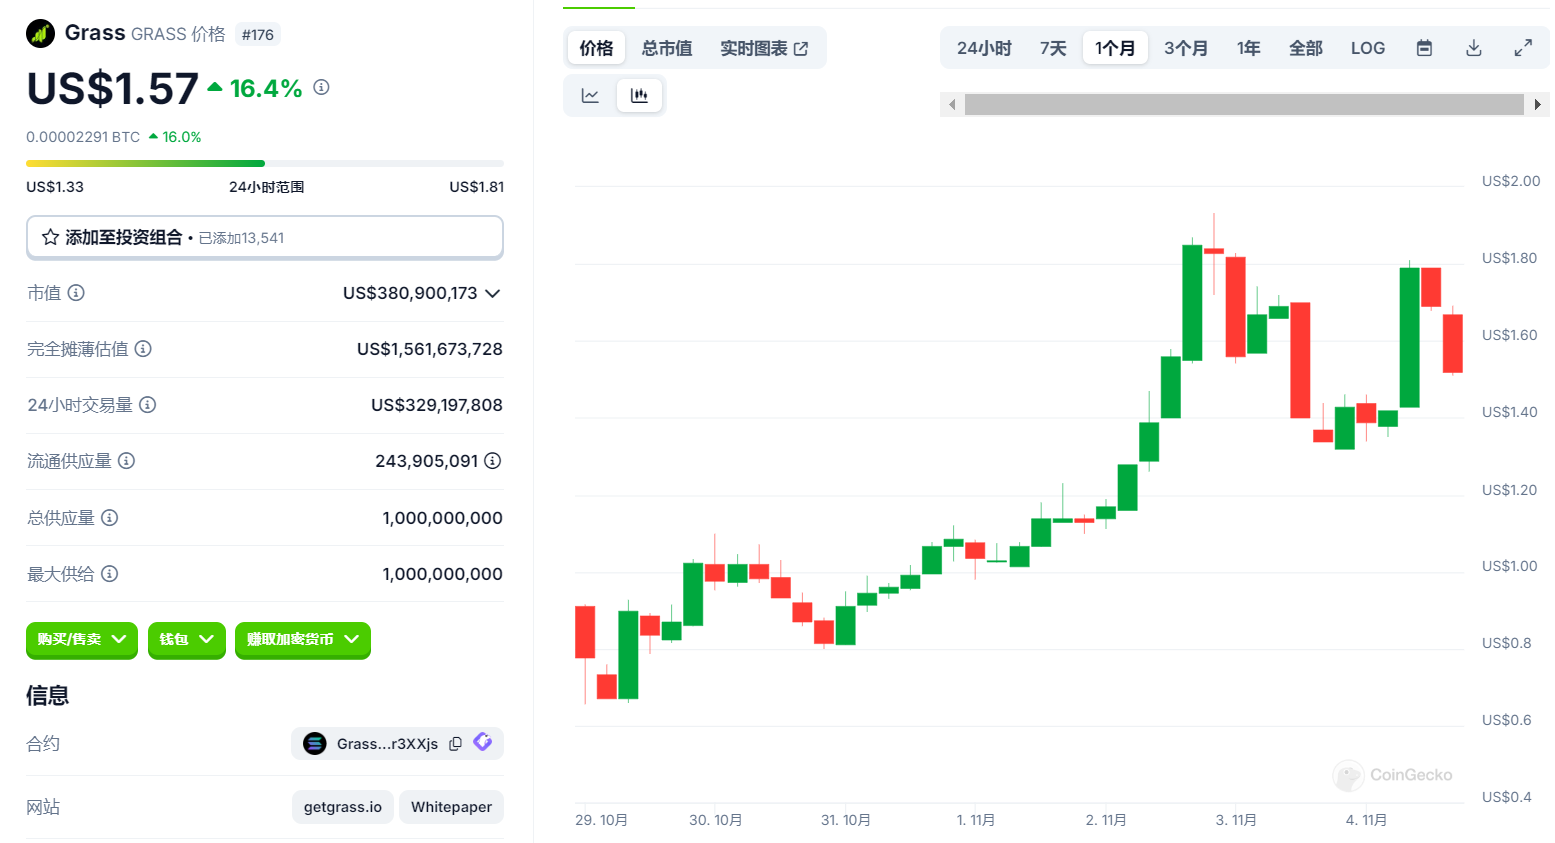1555x843 pixels.
Task: Select the 价格 chart tab
Action: tap(597, 48)
